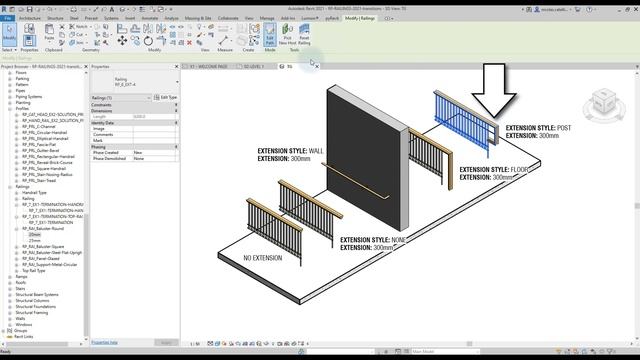Open the Structure ribbon tab
This screenshot has width=640, height=360.
pyautogui.click(x=55, y=18)
